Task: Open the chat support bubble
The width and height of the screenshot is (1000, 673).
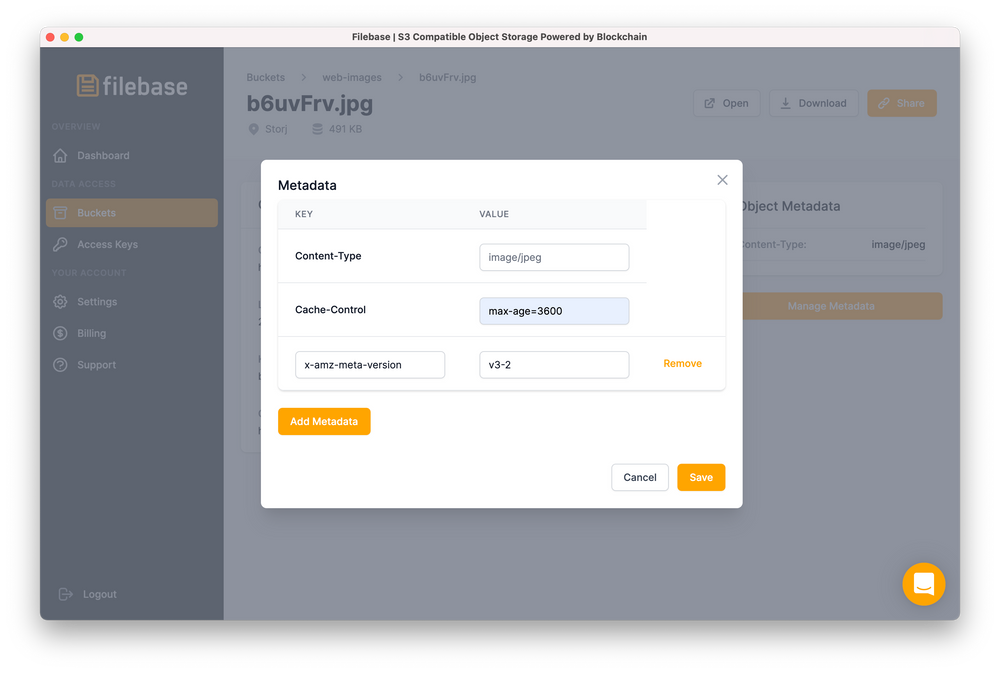Action: coord(923,584)
